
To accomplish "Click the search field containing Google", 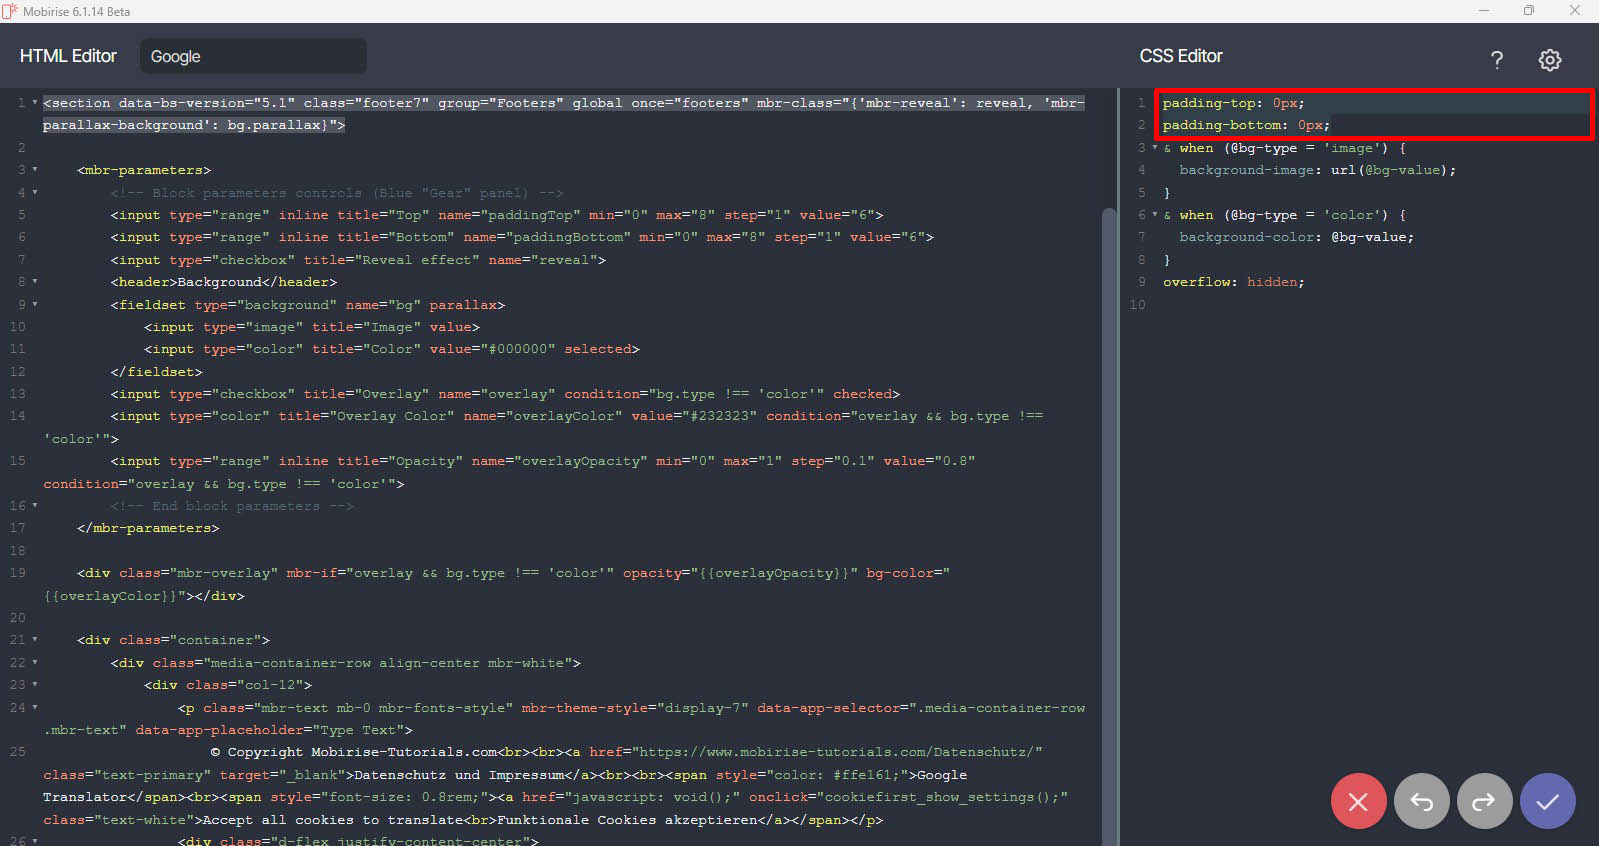I will coord(253,57).
